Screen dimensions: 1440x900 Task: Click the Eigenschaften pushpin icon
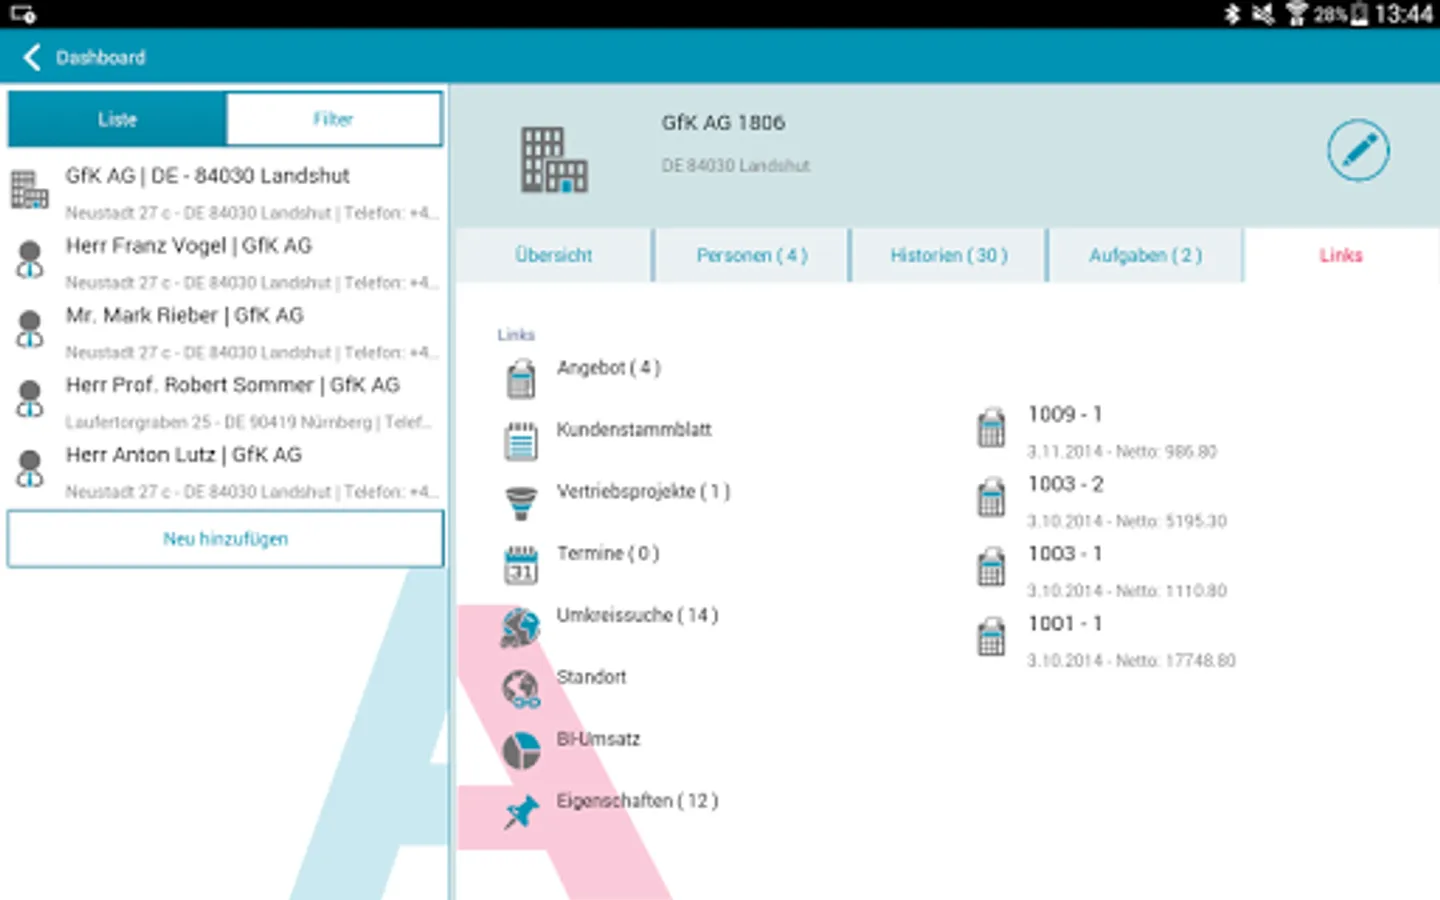click(521, 812)
